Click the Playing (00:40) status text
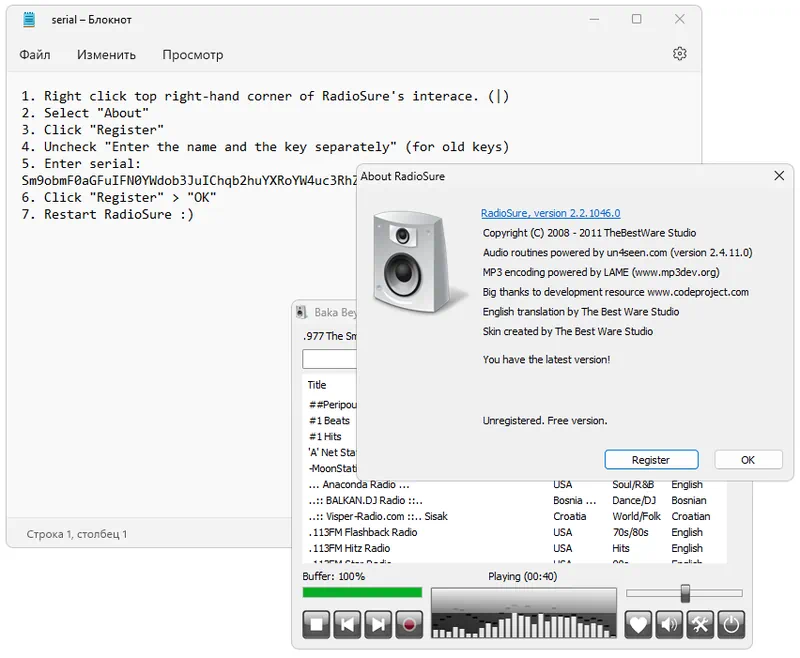The height and width of the screenshot is (658, 800). [x=522, y=576]
